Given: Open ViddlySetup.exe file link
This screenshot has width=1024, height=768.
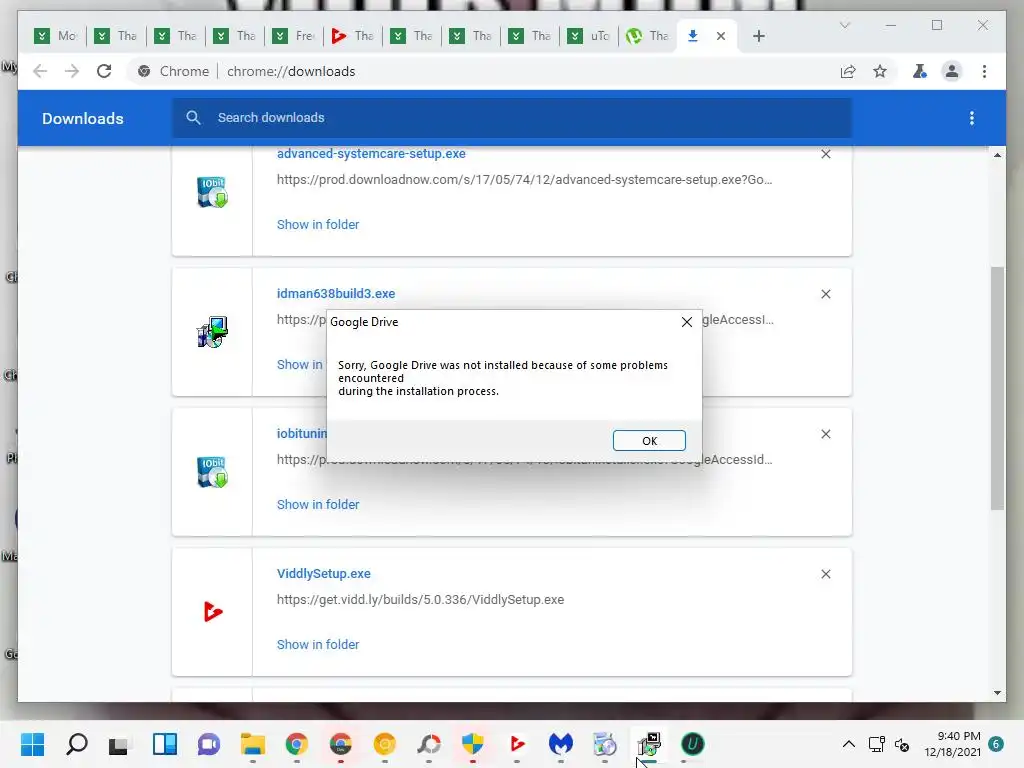Looking at the screenshot, I should tap(324, 574).
